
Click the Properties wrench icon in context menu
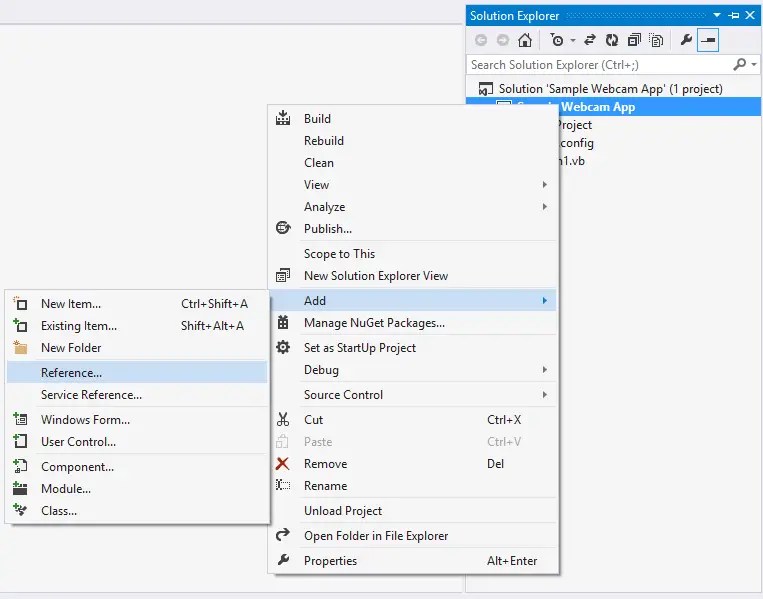[x=283, y=560]
